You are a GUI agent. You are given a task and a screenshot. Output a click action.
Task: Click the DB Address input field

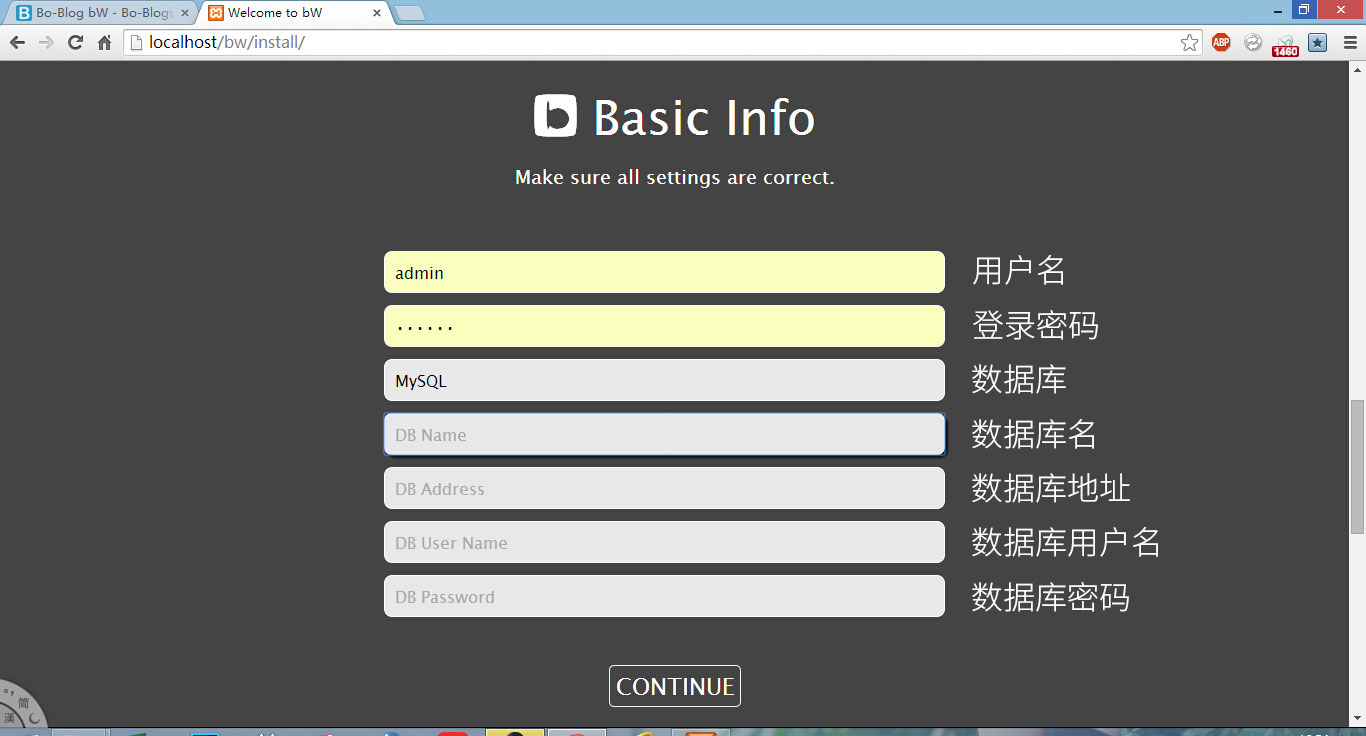click(664, 488)
